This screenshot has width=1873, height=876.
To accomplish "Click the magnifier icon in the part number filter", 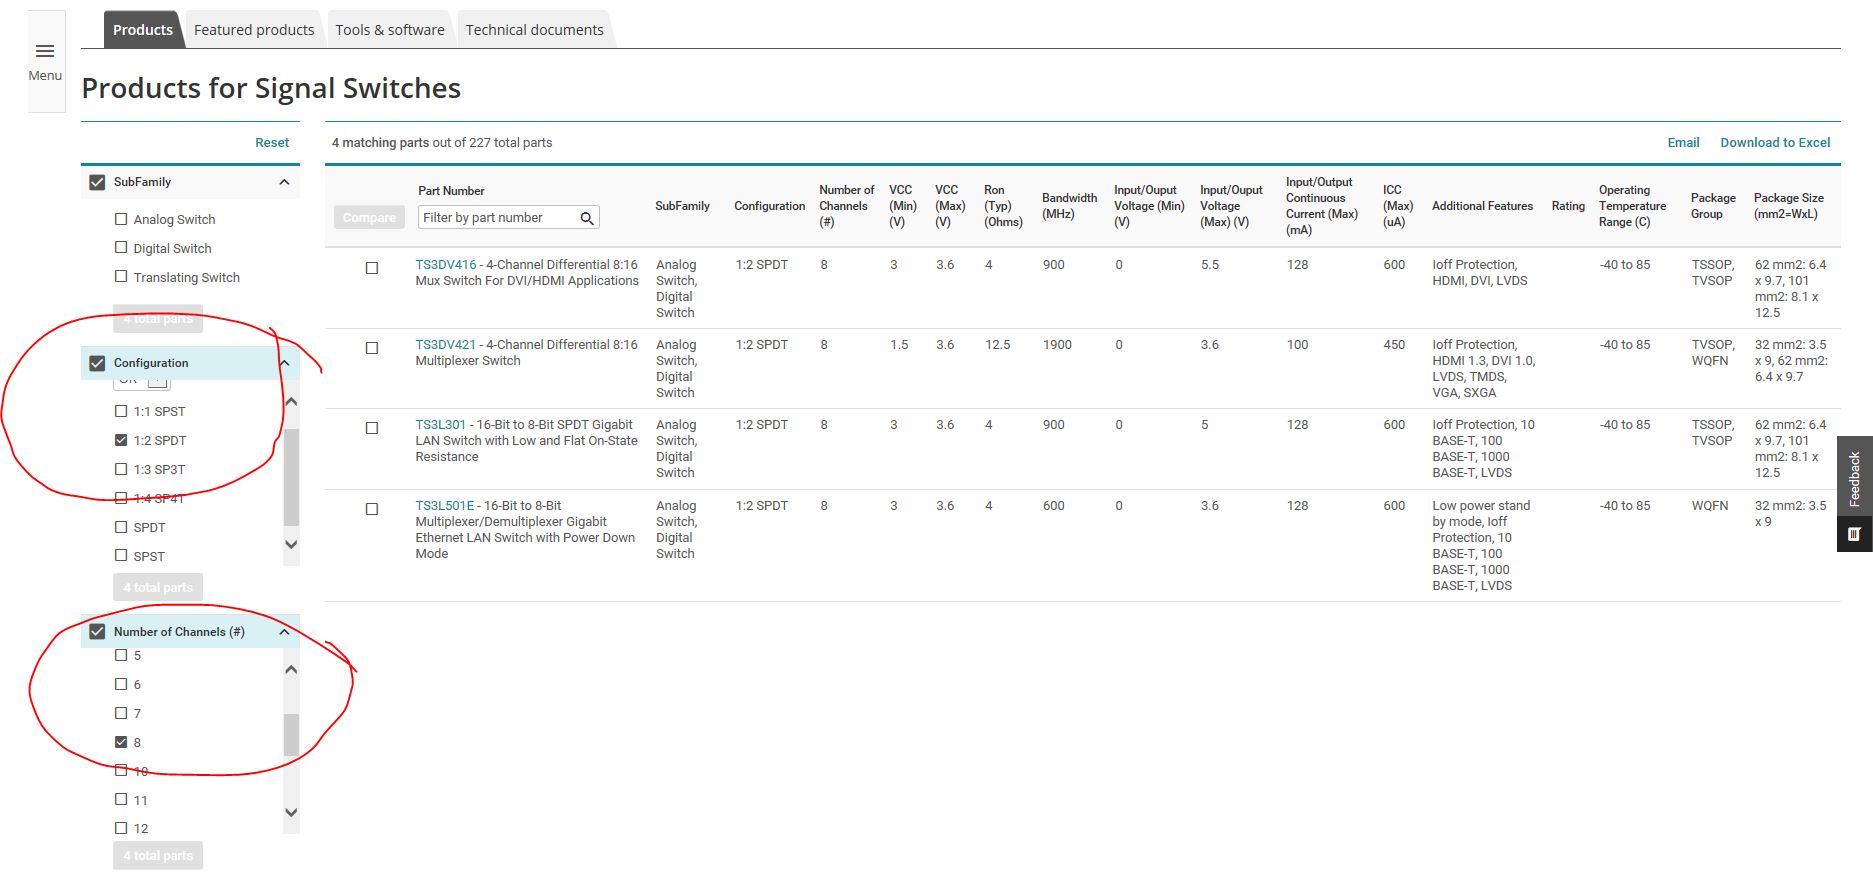I will coord(587,218).
